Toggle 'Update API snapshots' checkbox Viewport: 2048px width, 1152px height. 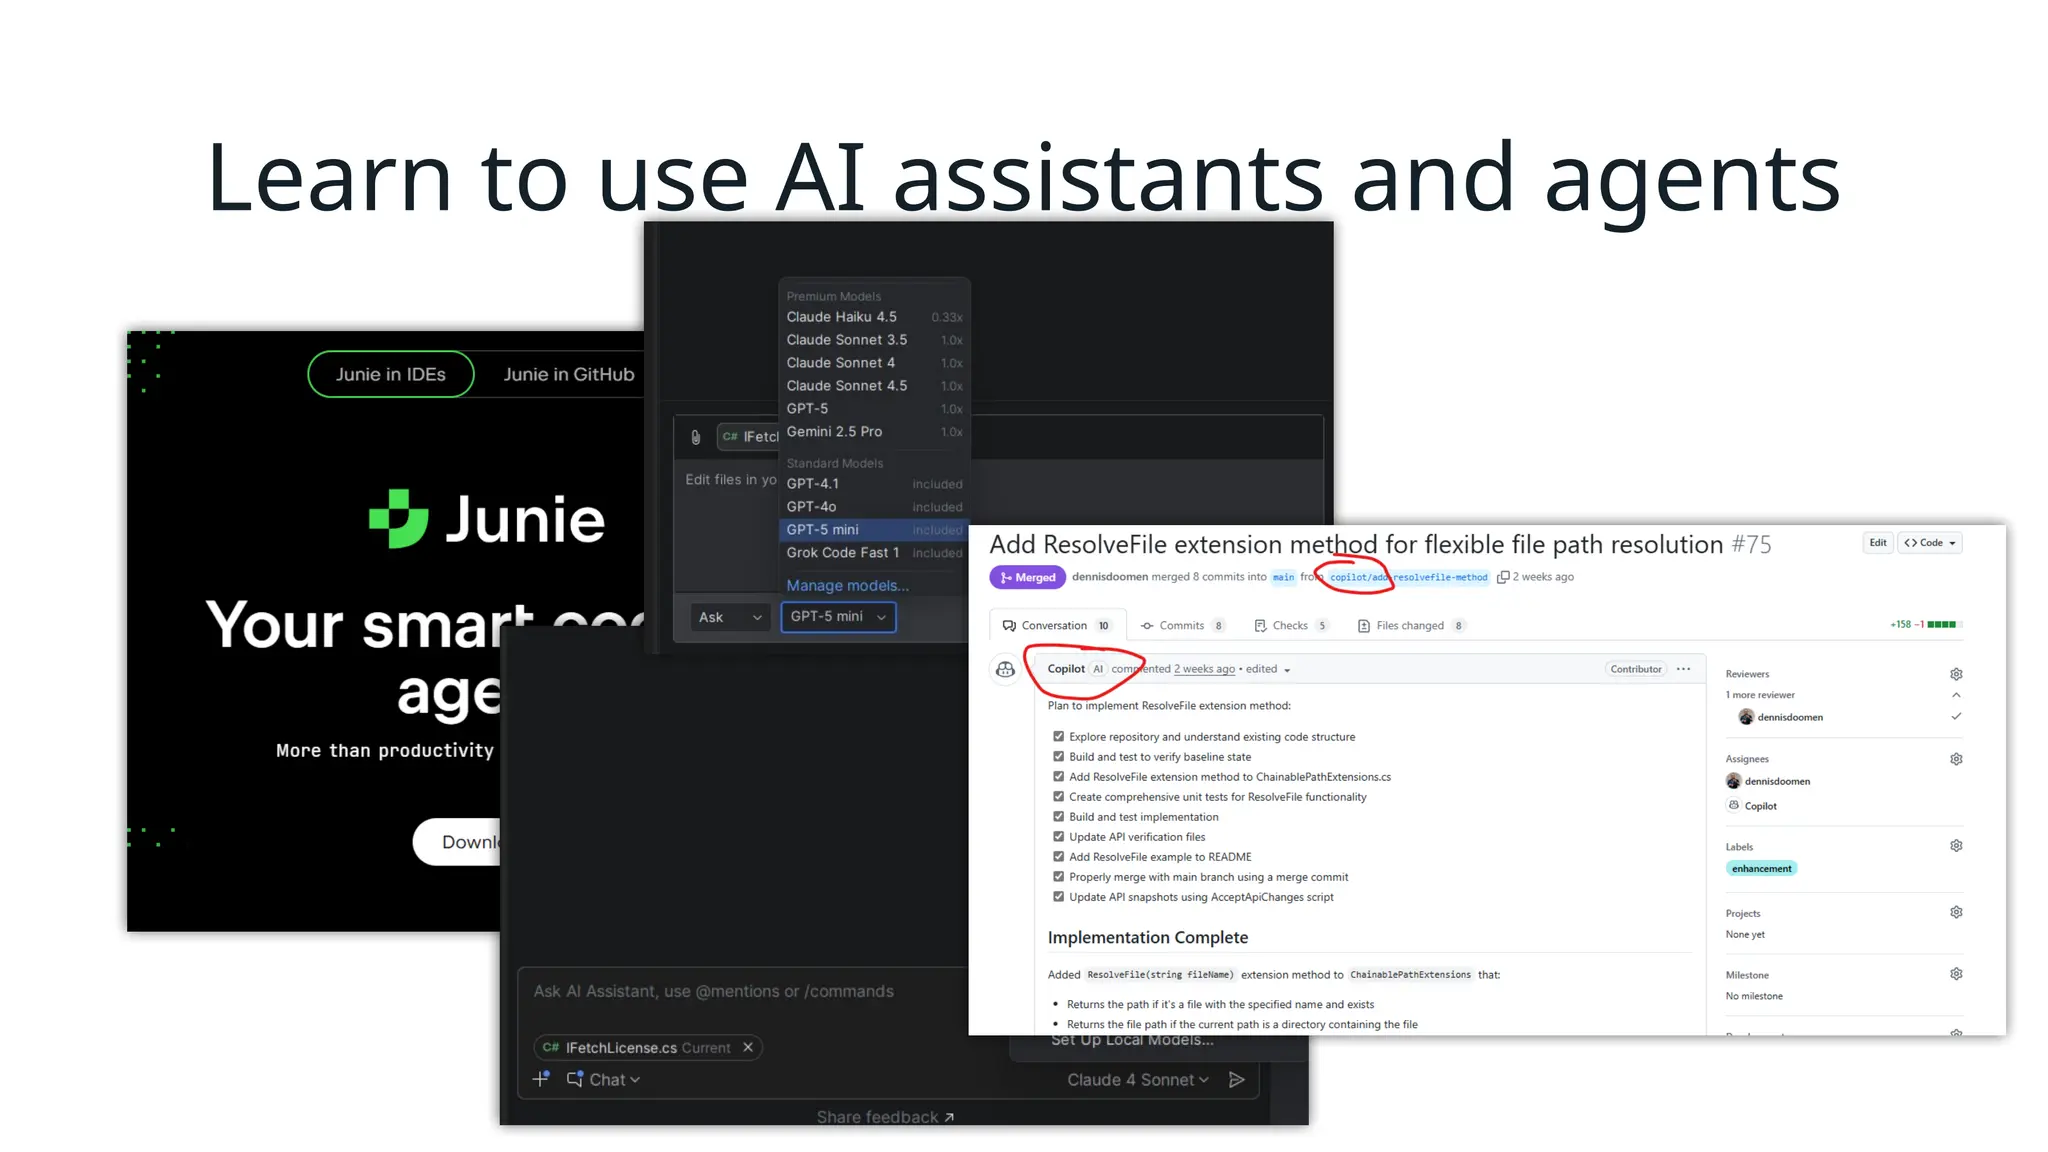1058,896
